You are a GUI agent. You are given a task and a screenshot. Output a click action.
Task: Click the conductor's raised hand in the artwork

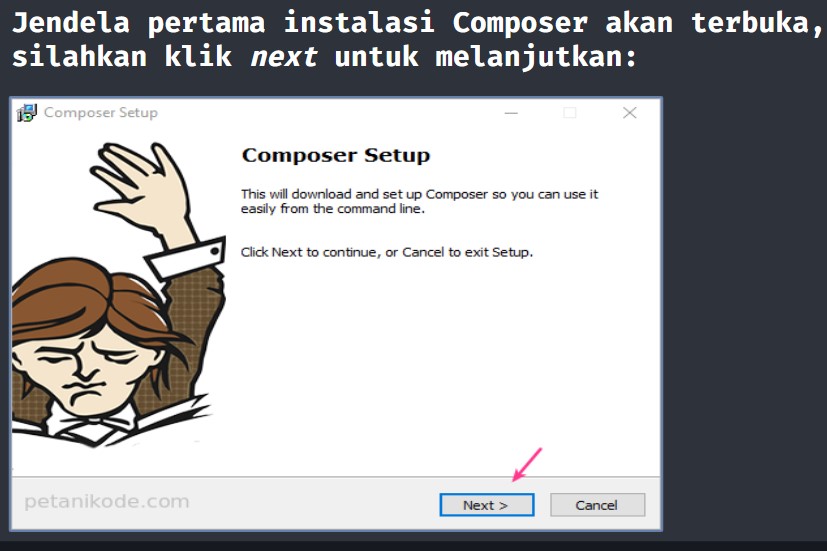[140, 185]
